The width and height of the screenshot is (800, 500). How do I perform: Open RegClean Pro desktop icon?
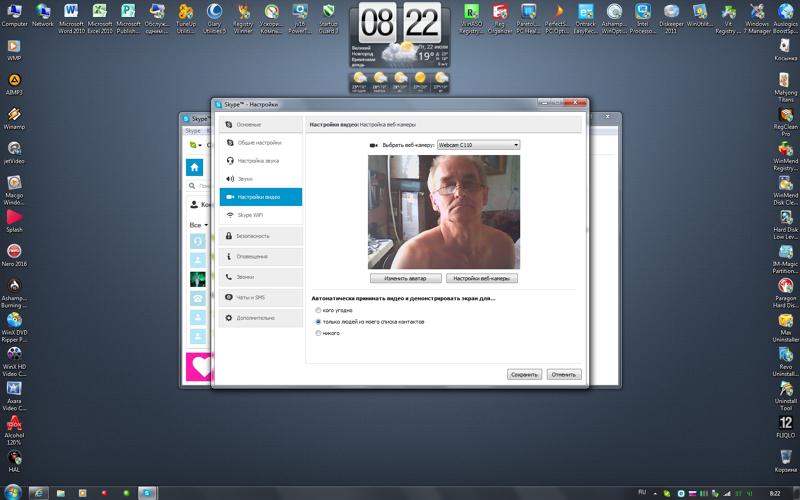pos(785,121)
